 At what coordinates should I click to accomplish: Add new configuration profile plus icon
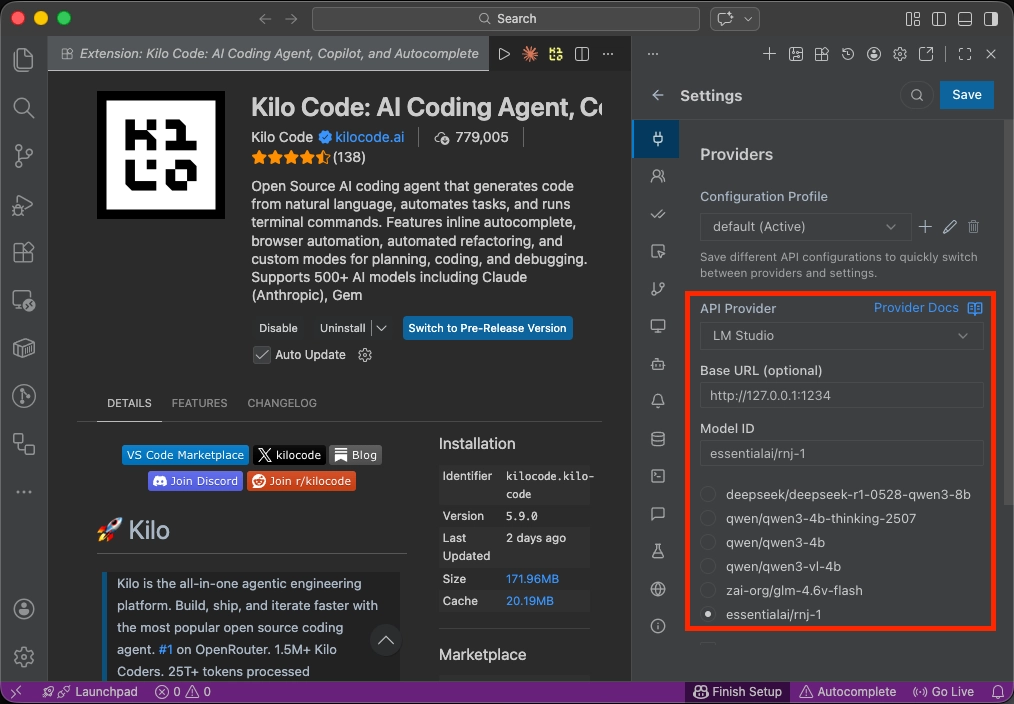coord(925,227)
